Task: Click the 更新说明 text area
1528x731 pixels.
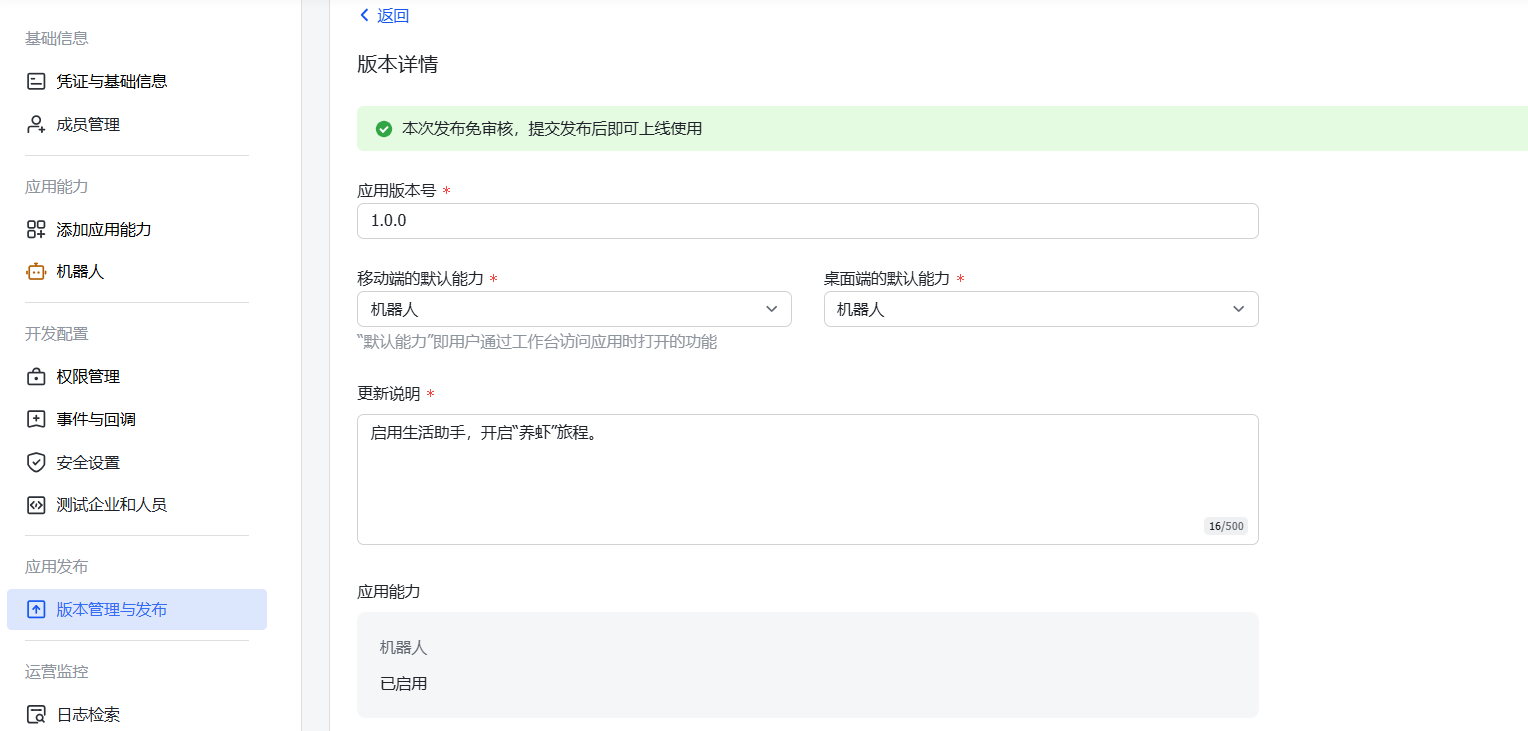Action: pyautogui.click(x=807, y=470)
